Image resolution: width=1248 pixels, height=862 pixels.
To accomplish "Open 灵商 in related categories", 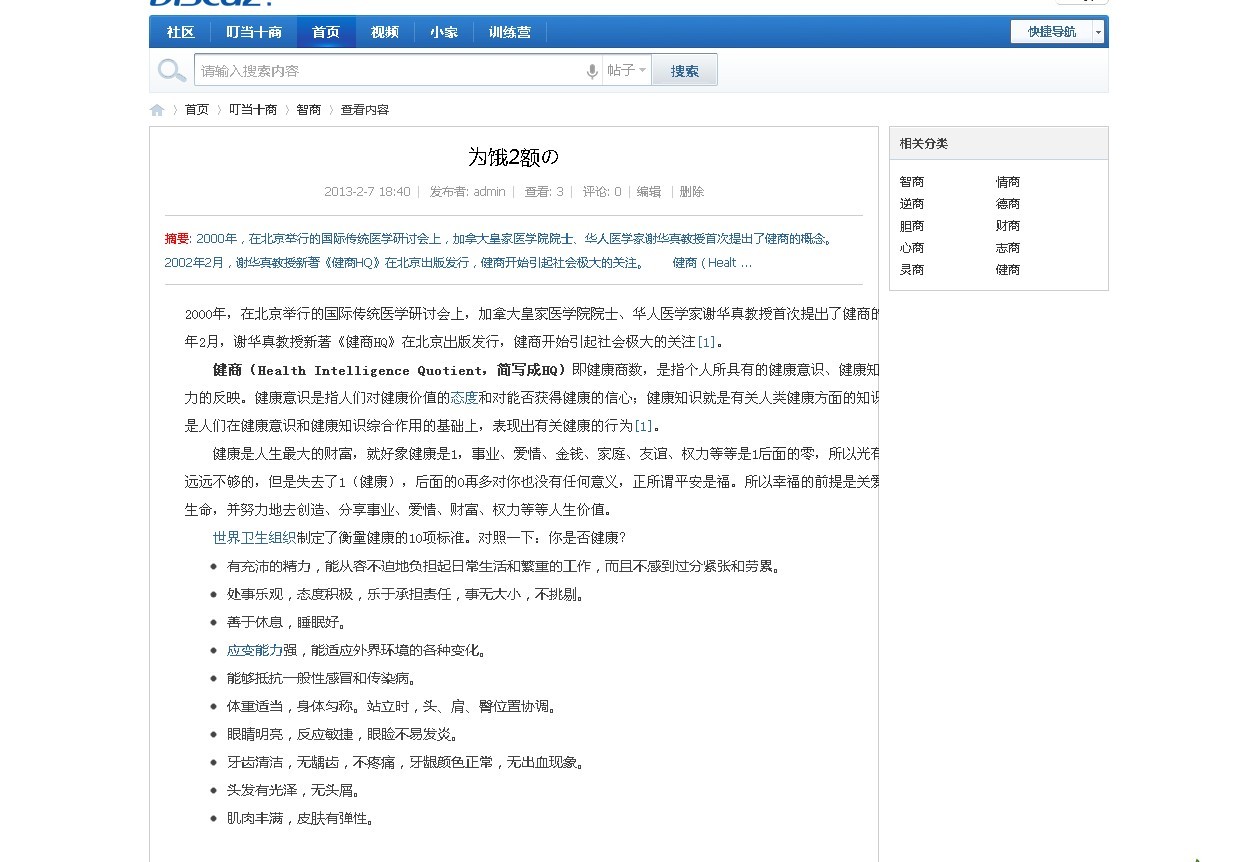I will click(x=912, y=270).
